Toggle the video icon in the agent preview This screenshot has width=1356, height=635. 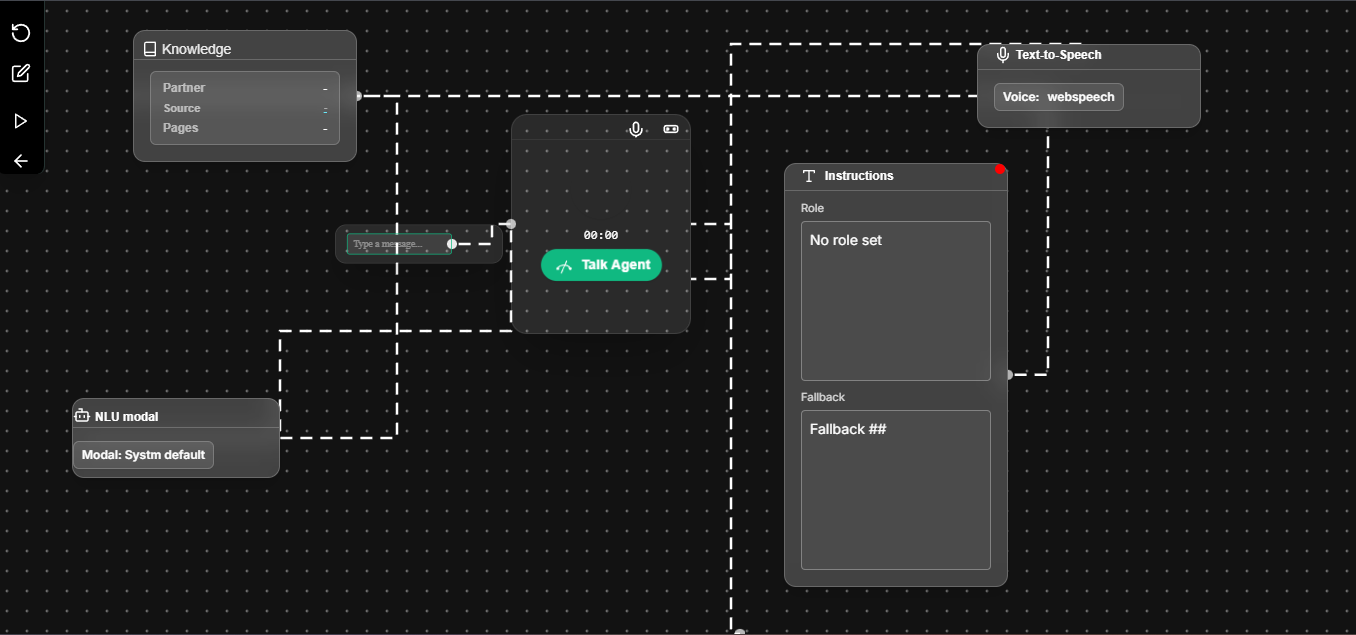pos(670,129)
